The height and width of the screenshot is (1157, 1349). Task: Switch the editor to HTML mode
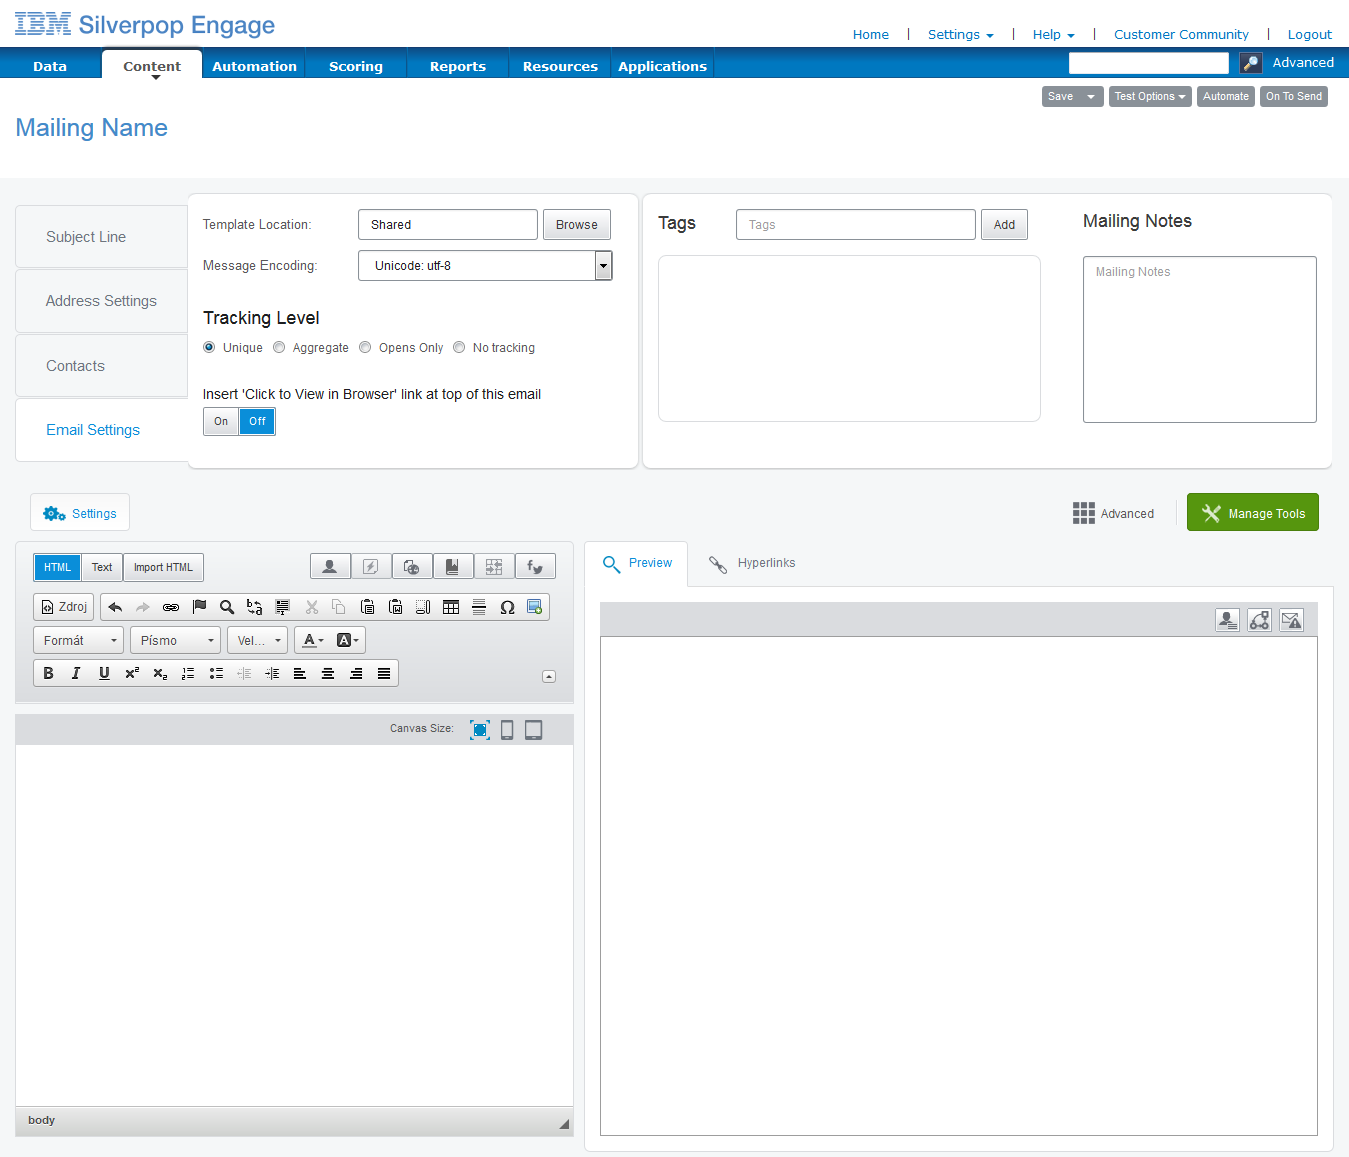pos(57,568)
